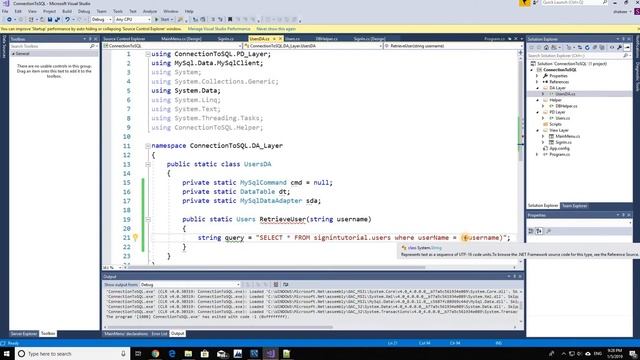The width and height of the screenshot is (640, 360).
Task: Collapse the RetrieveUser method on line 19
Action: point(148,219)
